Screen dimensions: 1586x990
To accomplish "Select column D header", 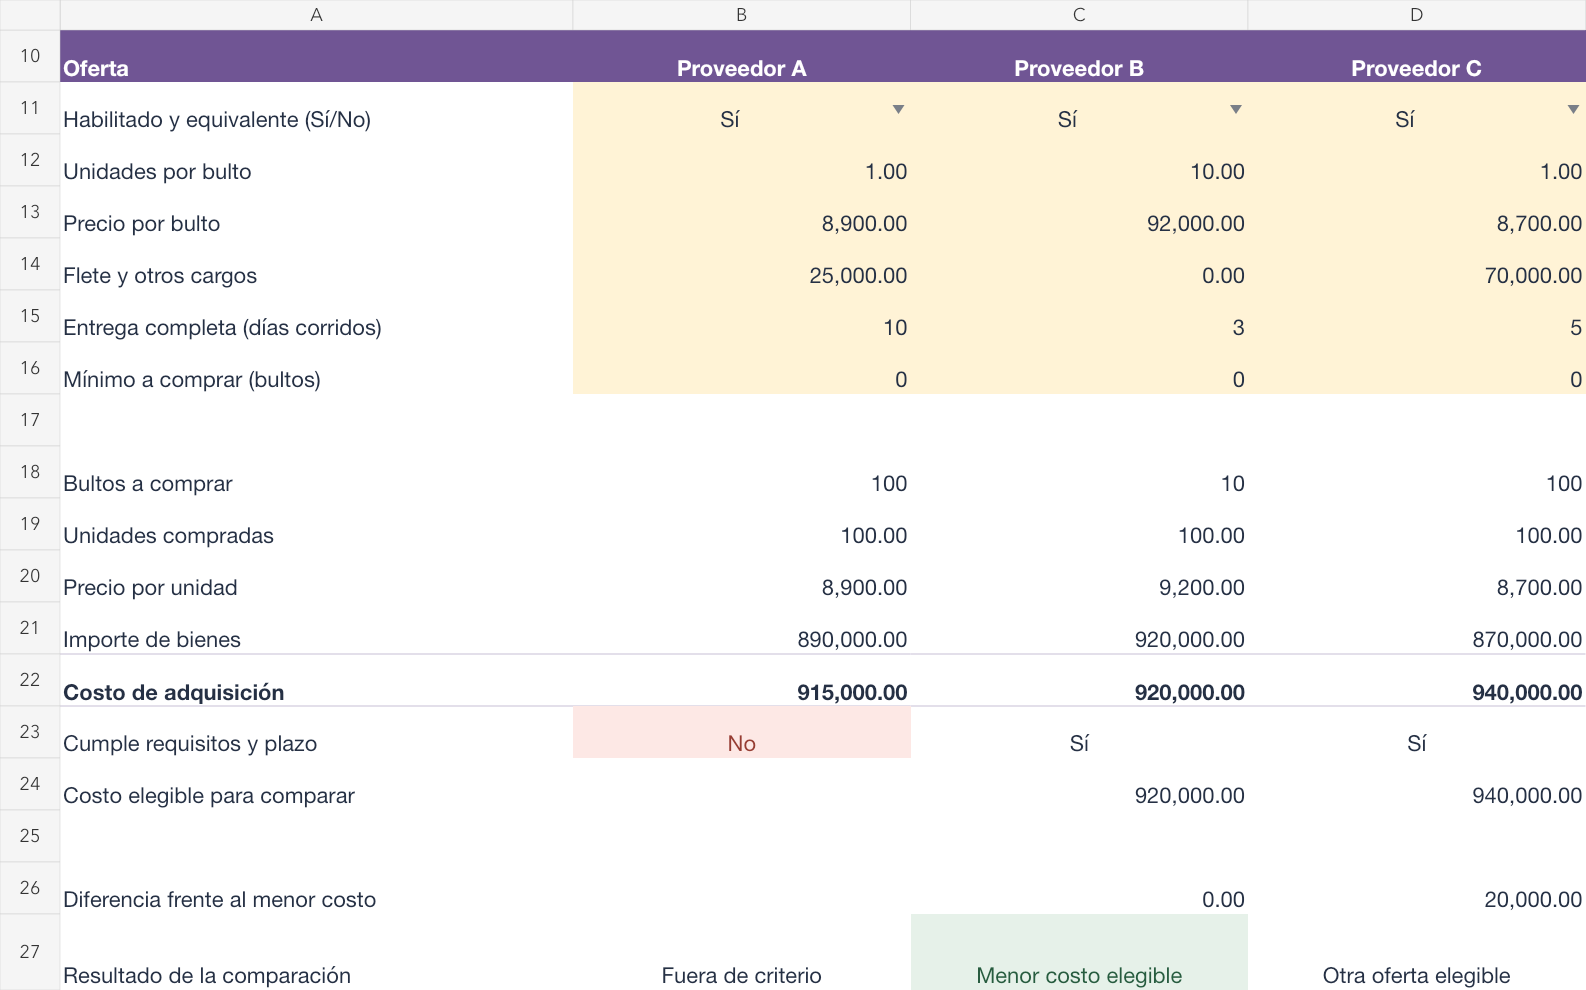I will pos(1417,15).
